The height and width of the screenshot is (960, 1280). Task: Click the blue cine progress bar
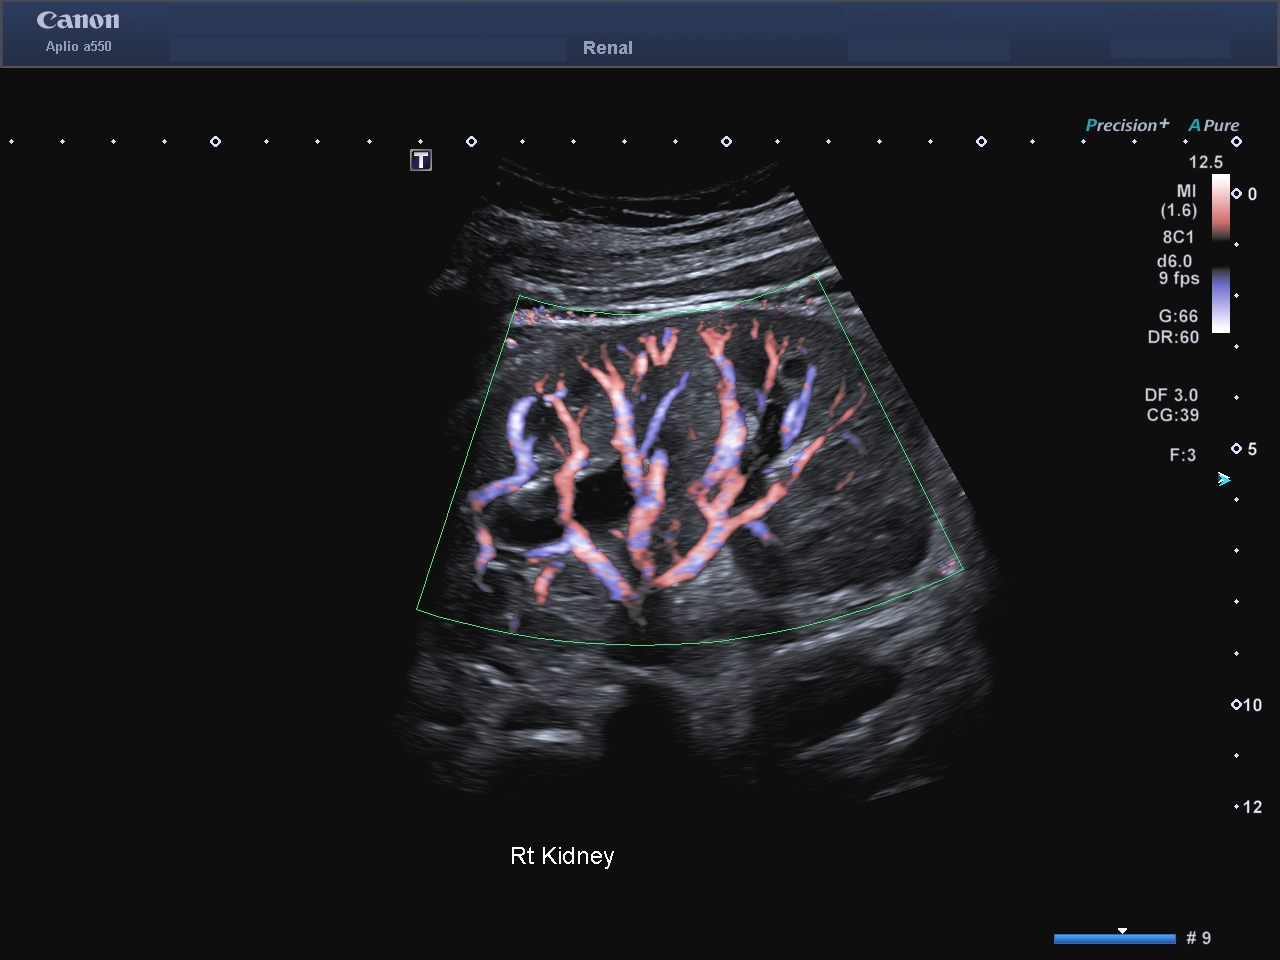1115,938
